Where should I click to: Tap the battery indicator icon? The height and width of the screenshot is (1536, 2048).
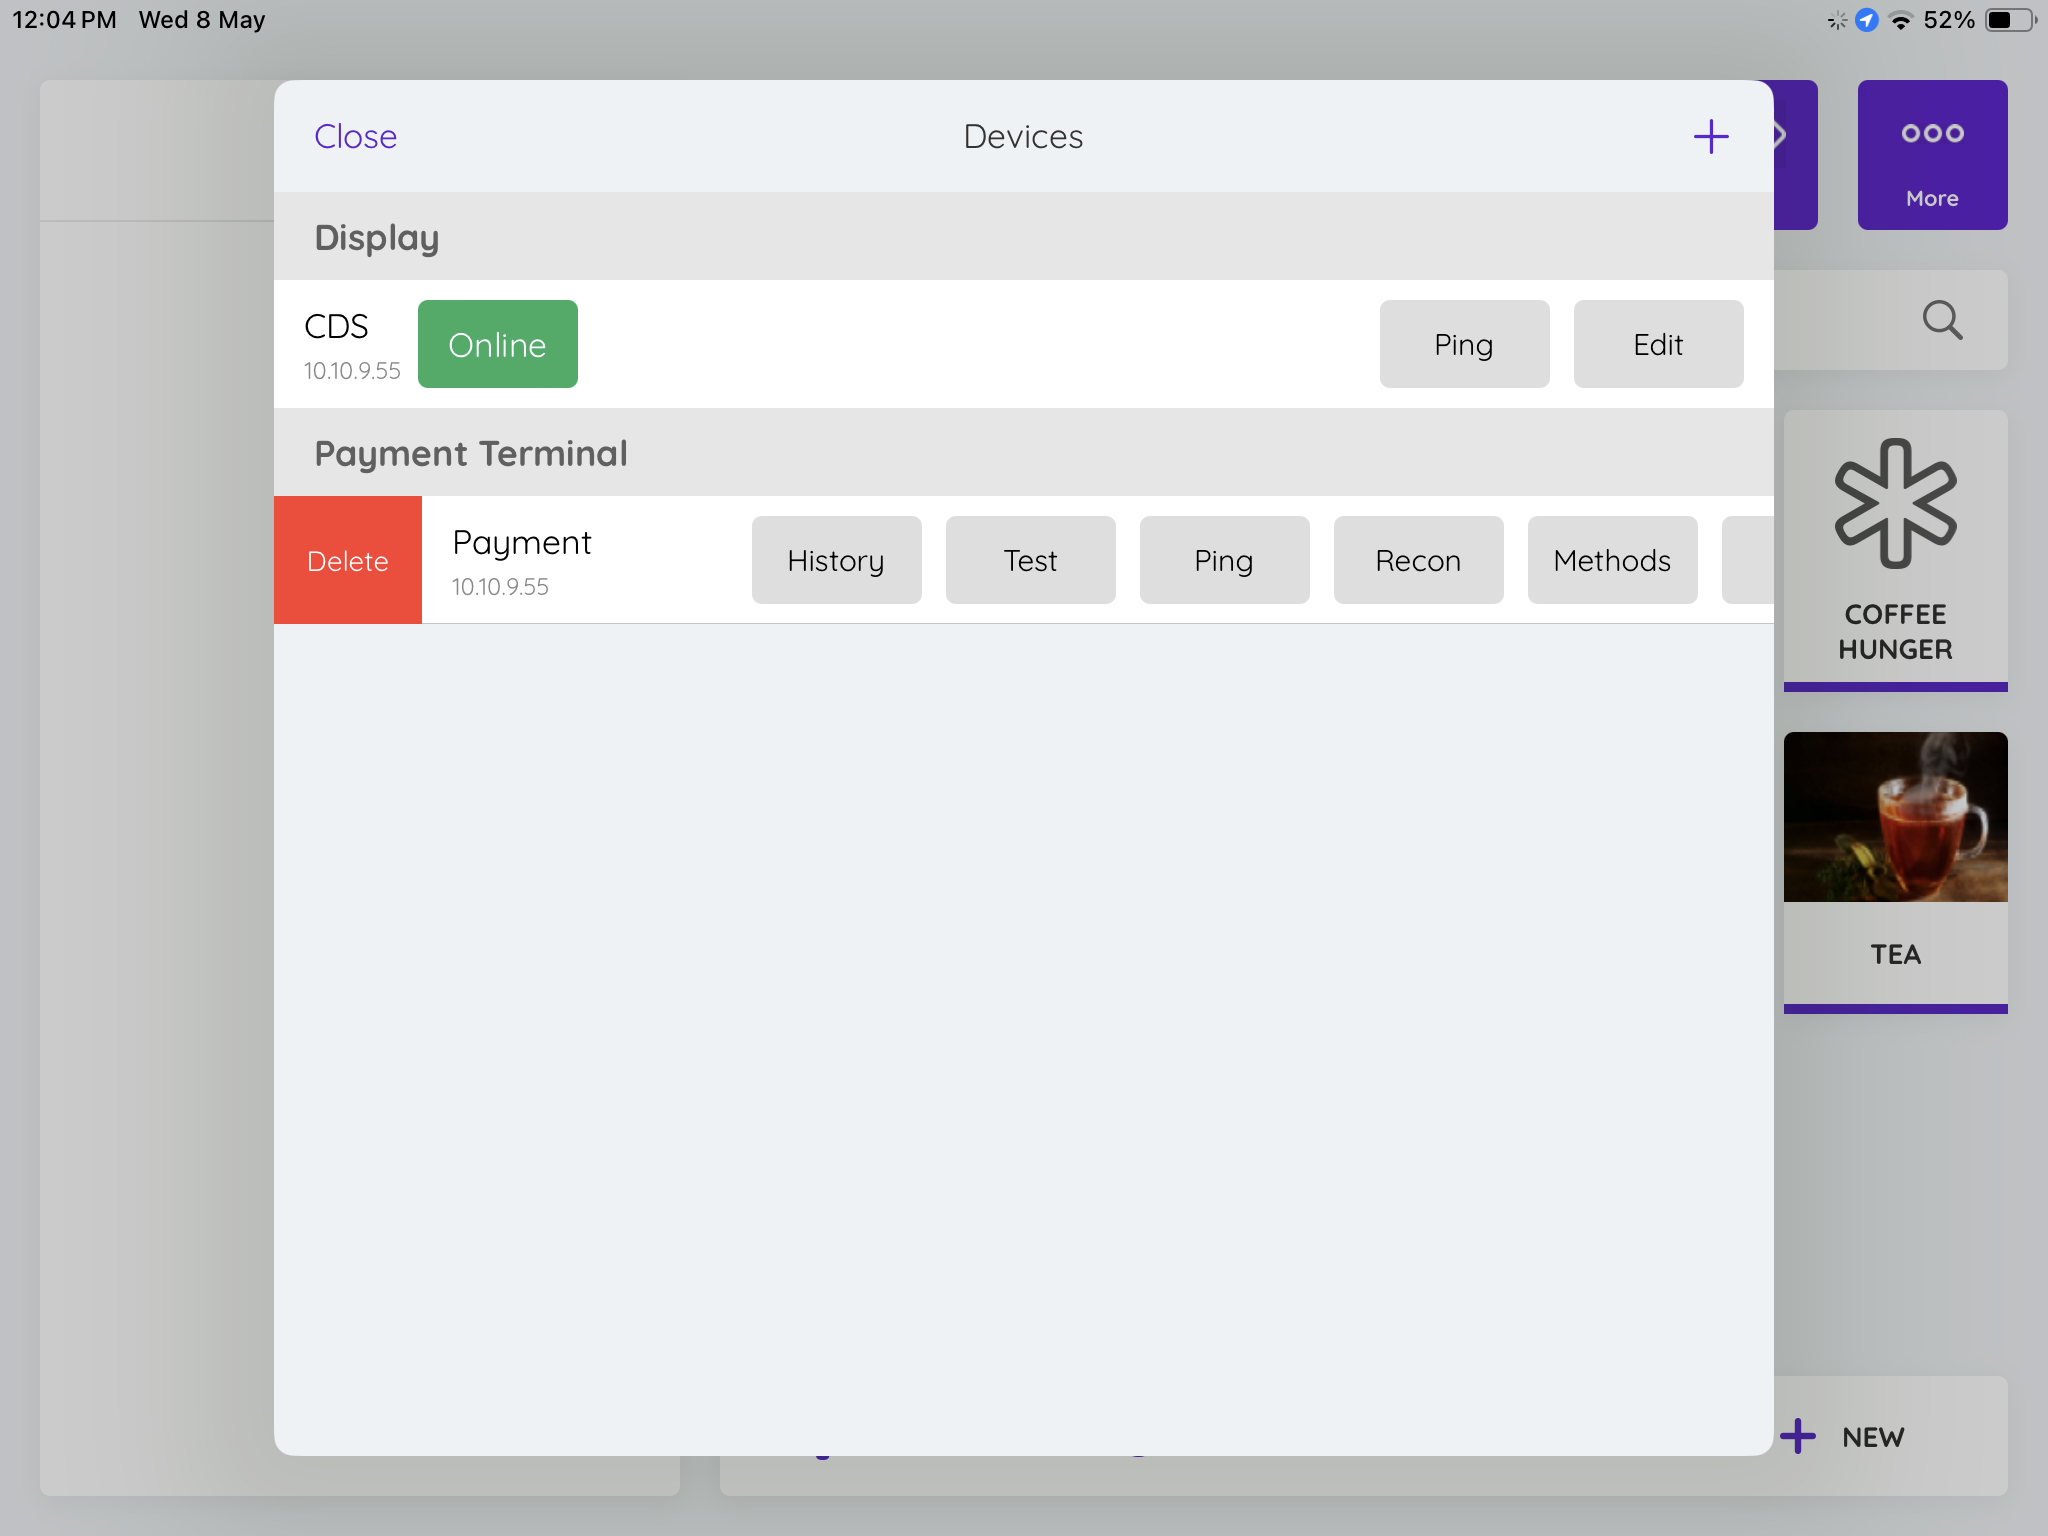2009,20
